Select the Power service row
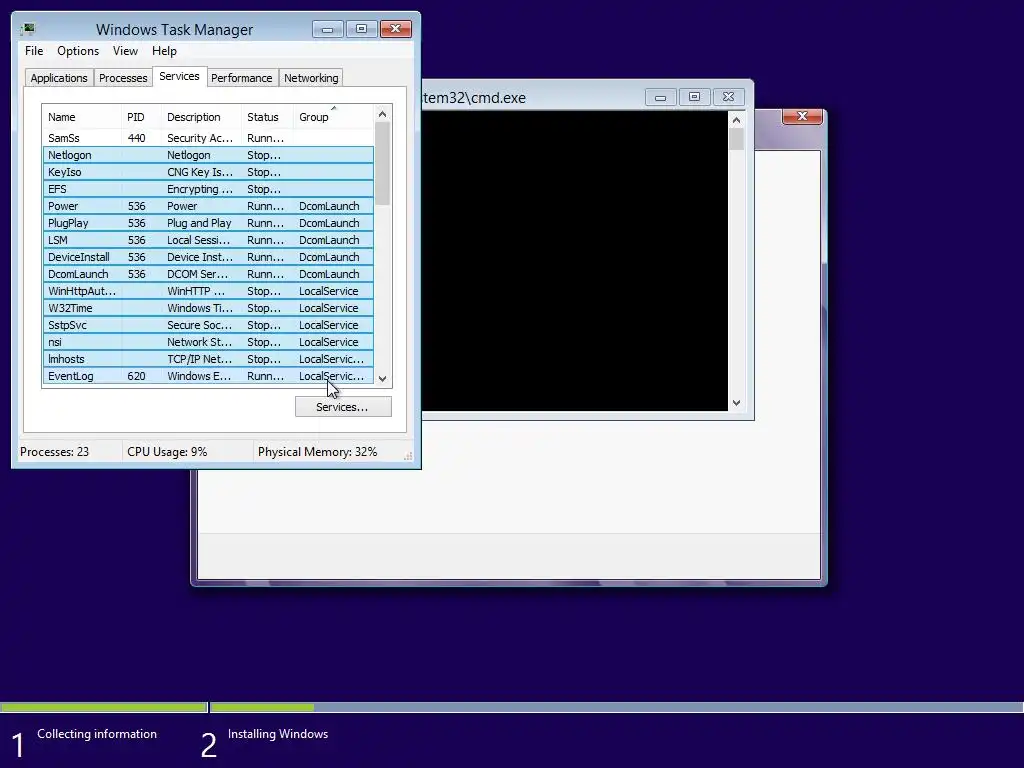The width and height of the screenshot is (1024, 768). [208, 206]
